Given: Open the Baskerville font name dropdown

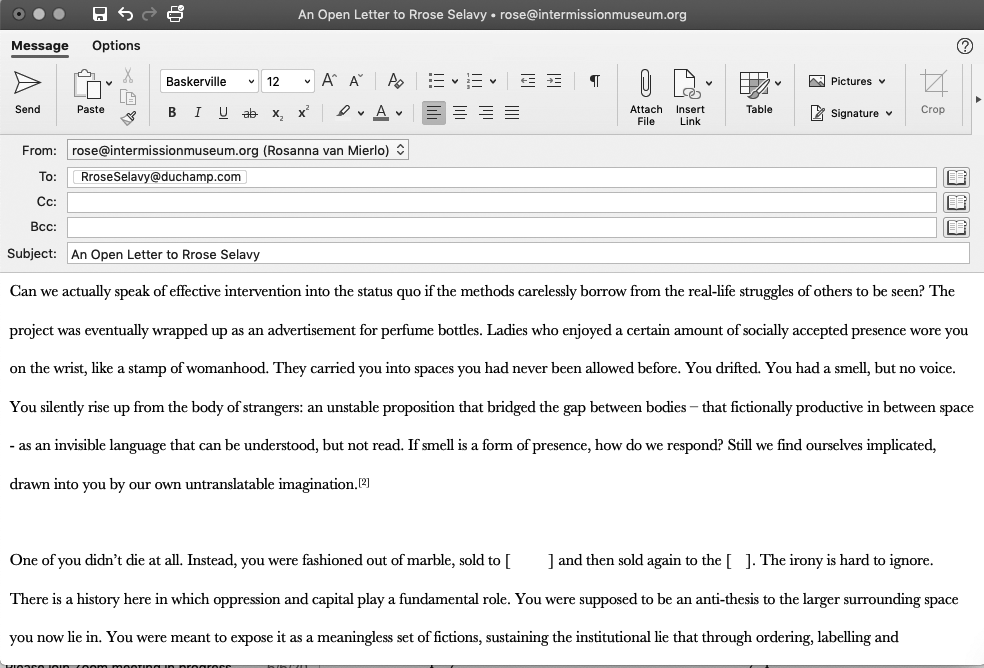Looking at the screenshot, I should 208,82.
